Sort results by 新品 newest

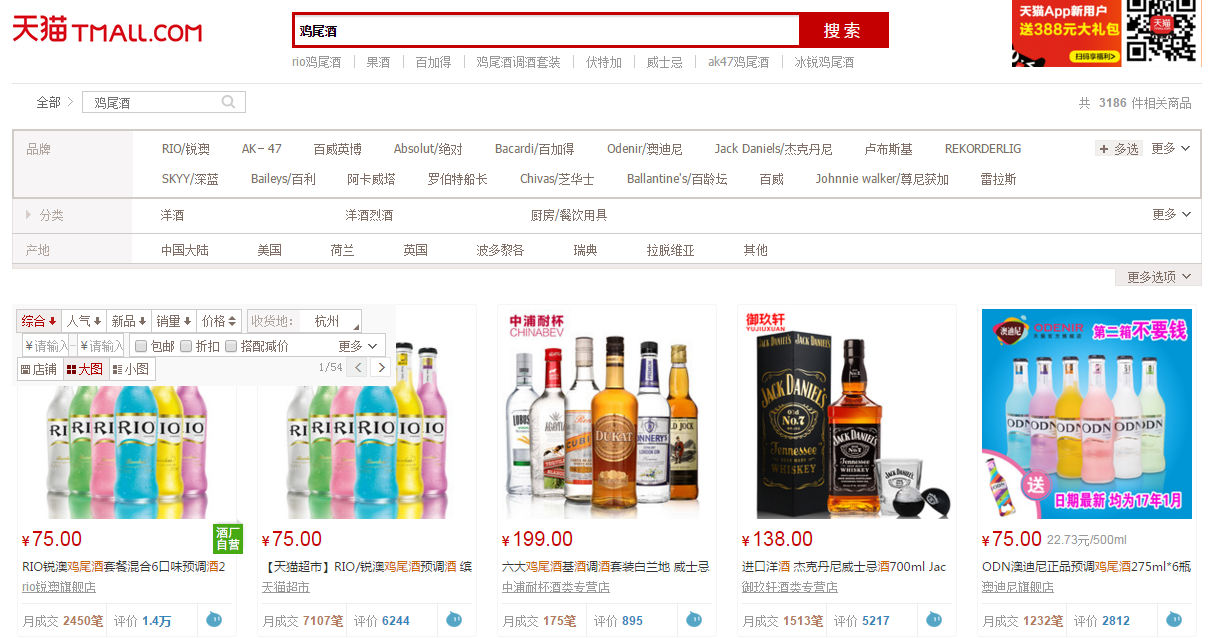(x=129, y=321)
